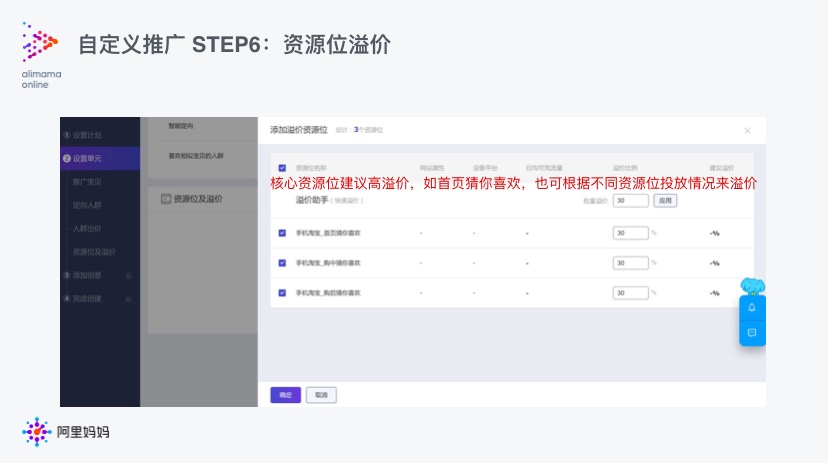Click the 批量溢价 batch premium input field

(631, 201)
